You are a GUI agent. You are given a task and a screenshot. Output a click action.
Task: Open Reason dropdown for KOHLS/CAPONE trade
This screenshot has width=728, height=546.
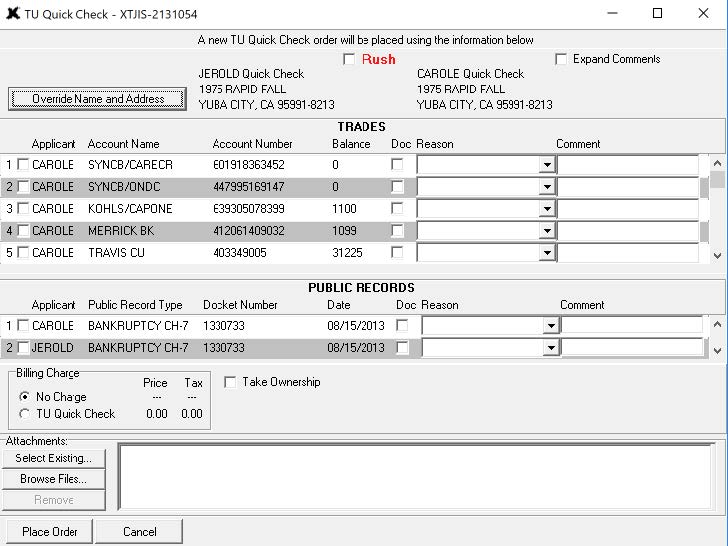(x=547, y=208)
